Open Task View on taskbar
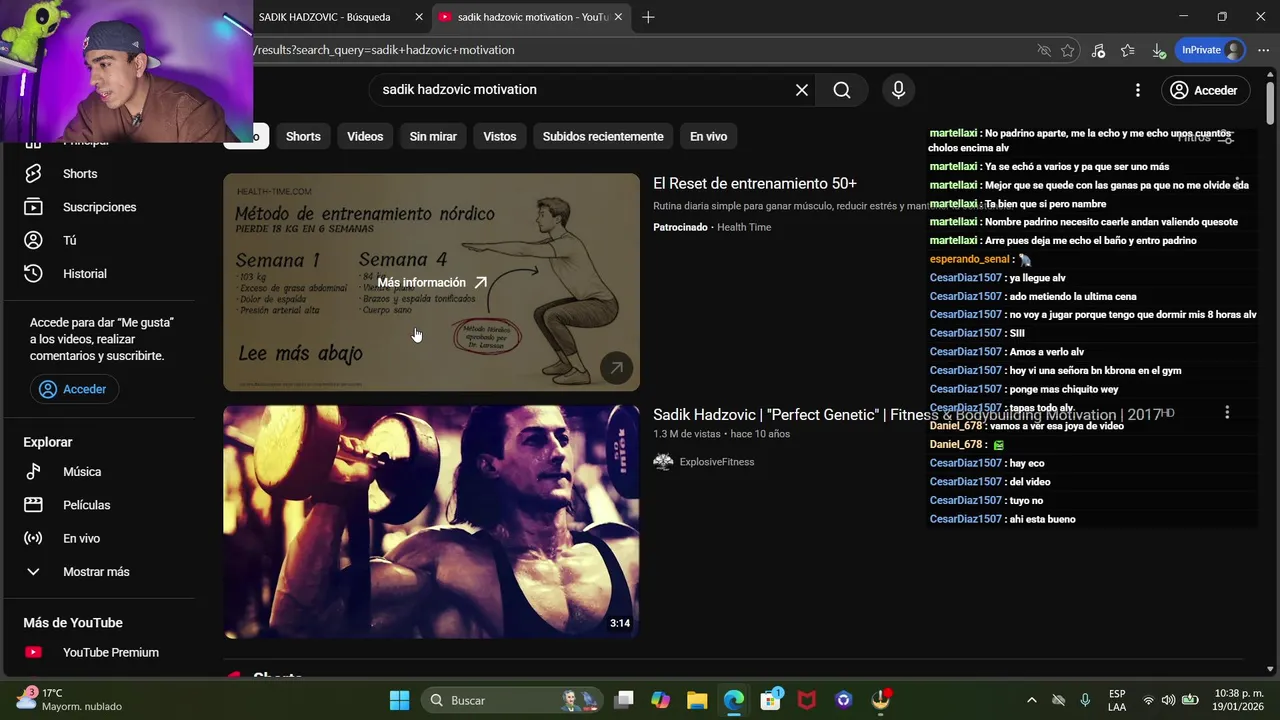1280x720 pixels. (624, 700)
